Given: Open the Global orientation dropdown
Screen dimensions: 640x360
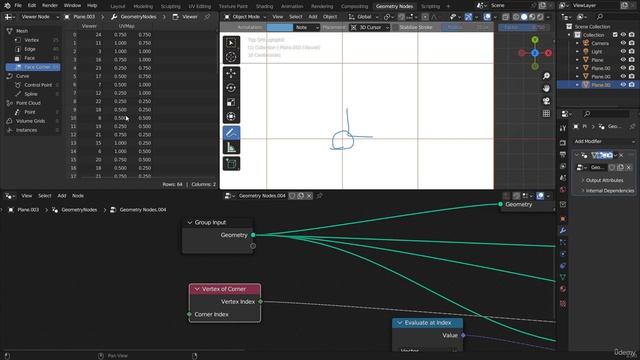Looking at the screenshot, I should [x=363, y=17].
